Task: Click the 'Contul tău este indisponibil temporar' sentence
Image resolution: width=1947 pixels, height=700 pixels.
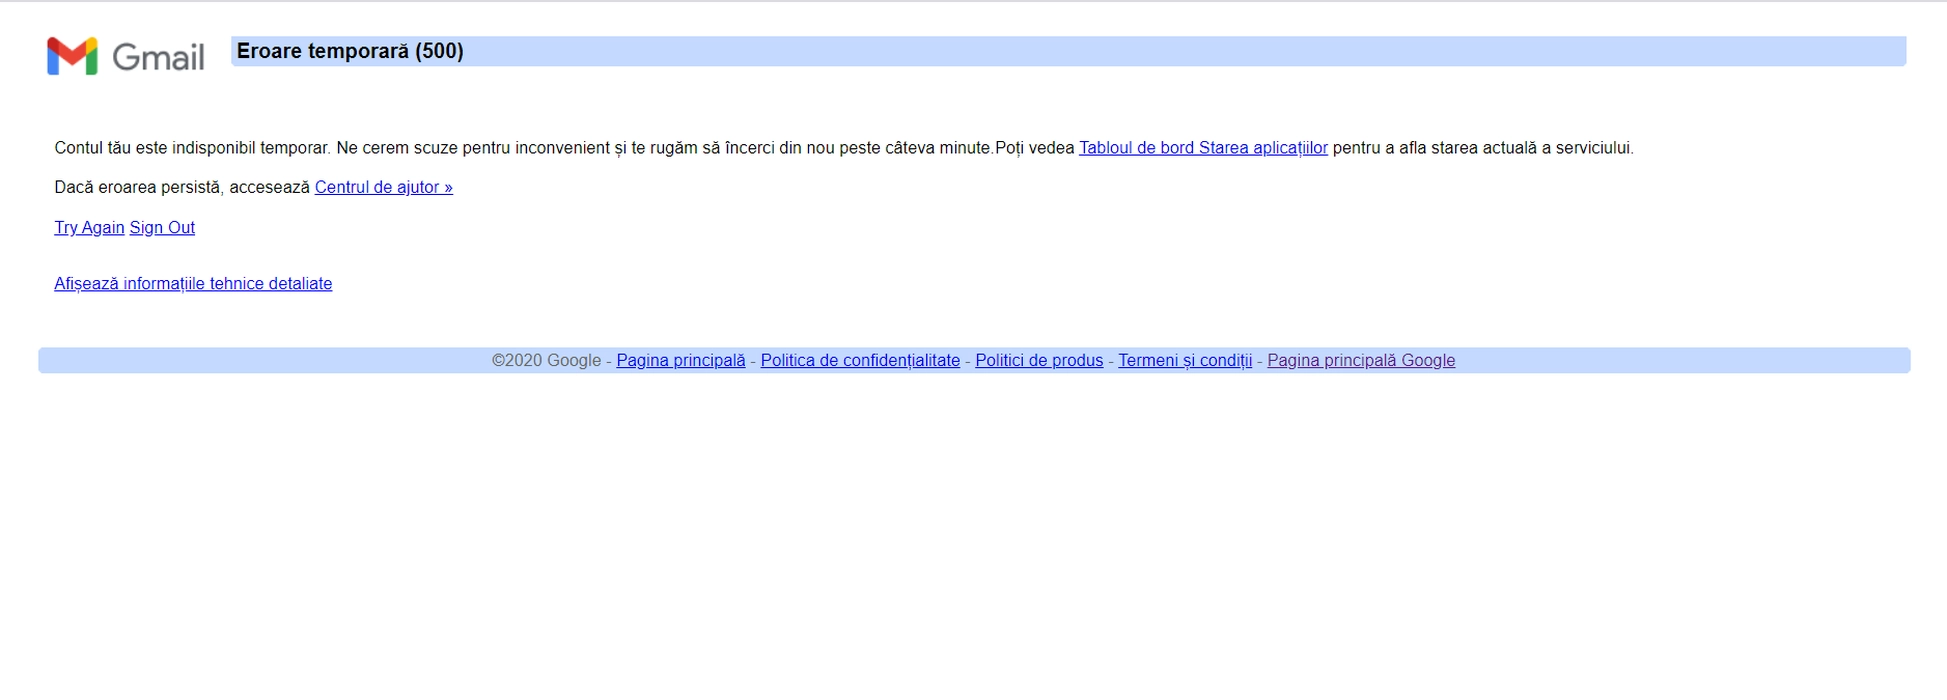Action: (192, 148)
